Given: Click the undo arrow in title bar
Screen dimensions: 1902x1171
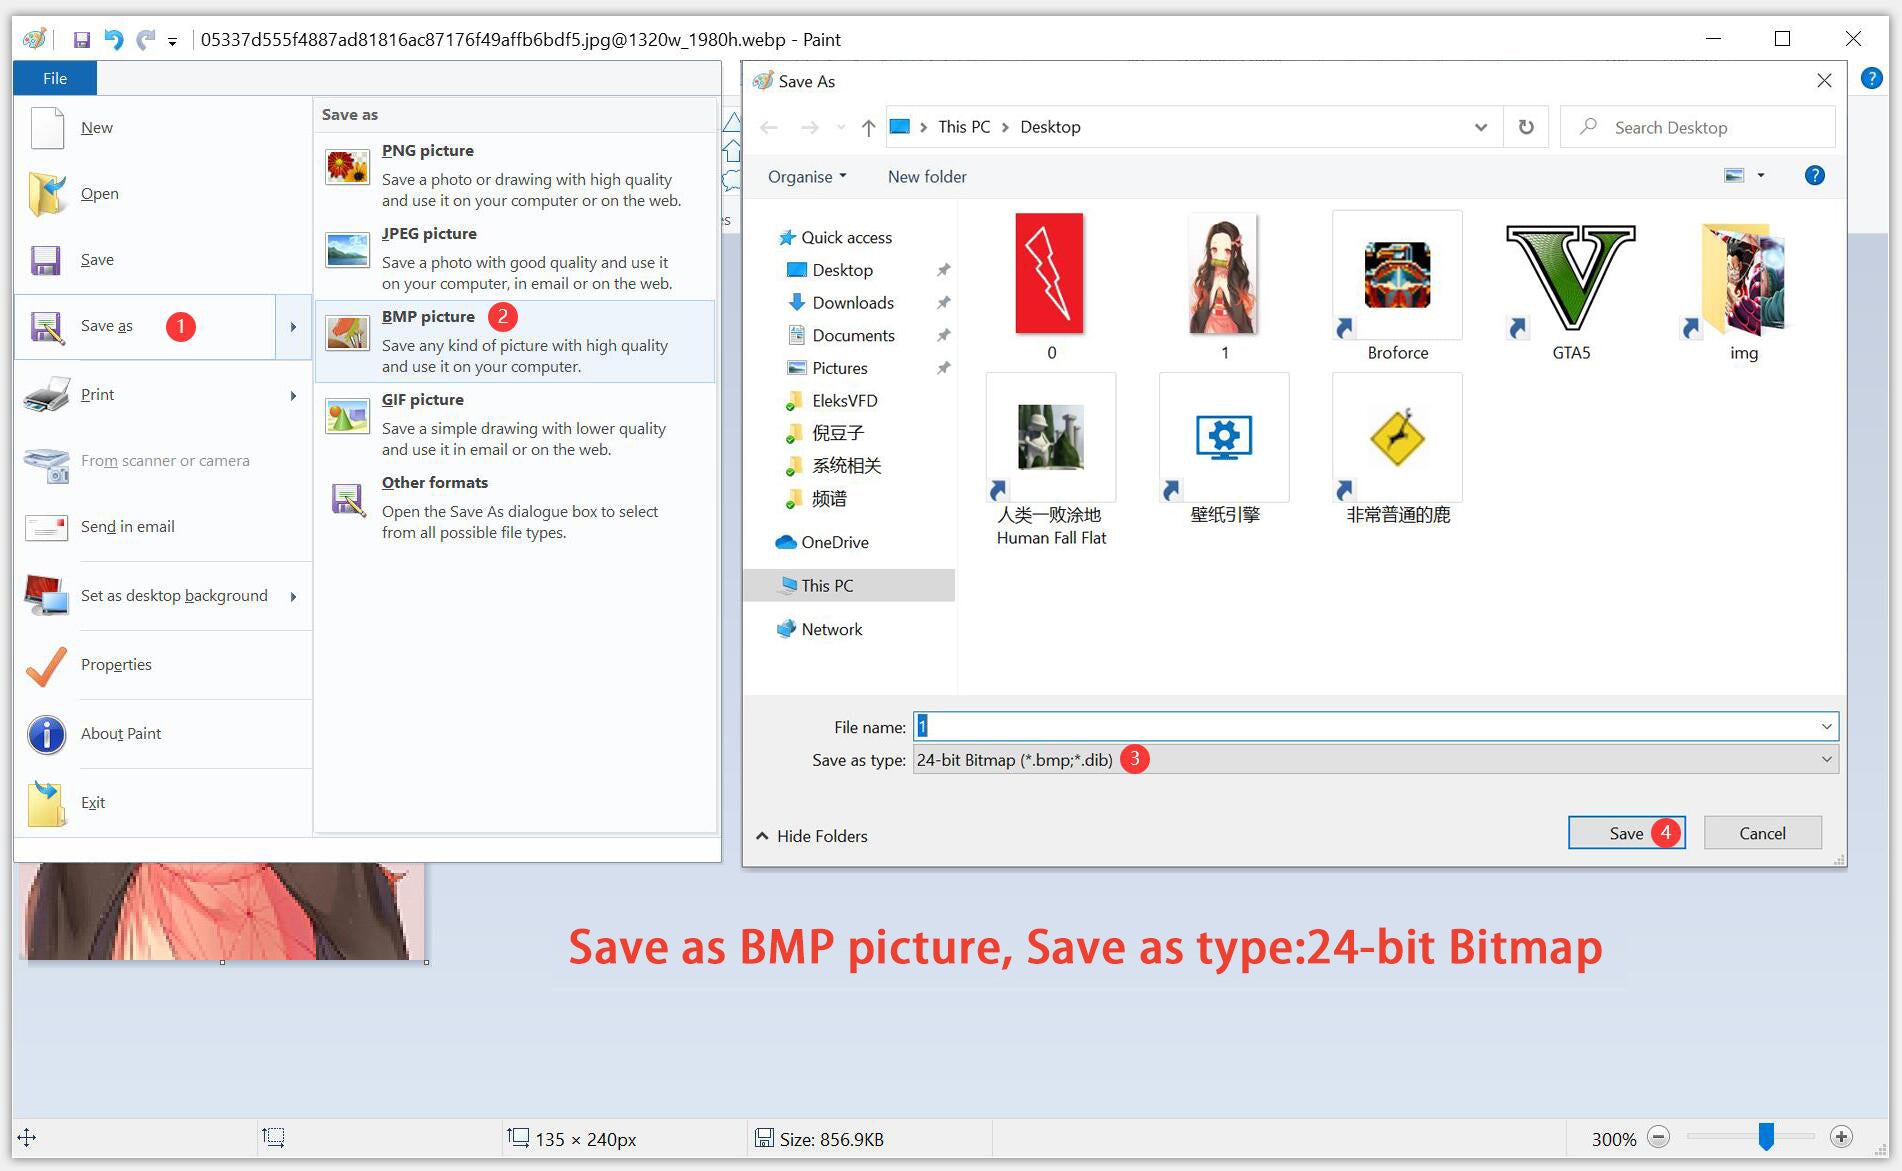Looking at the screenshot, I should (x=114, y=40).
